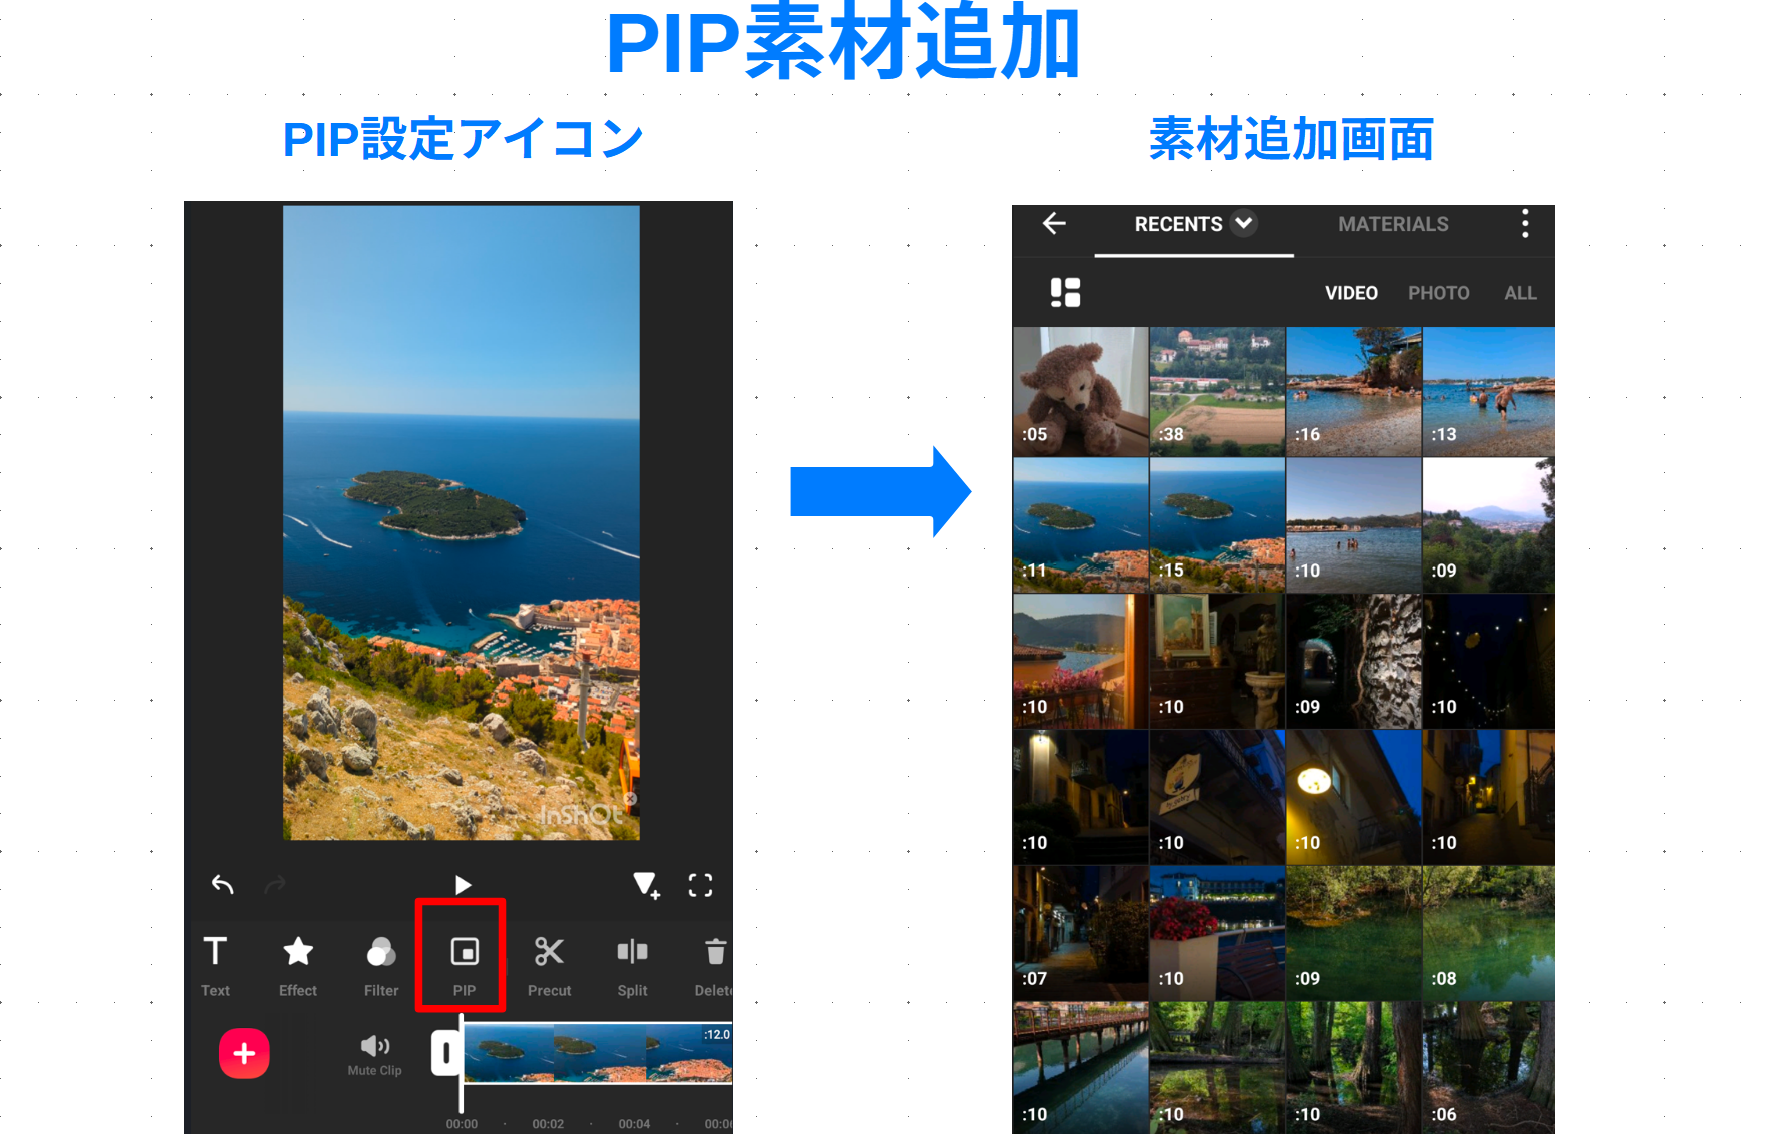This screenshot has width=1778, height=1134.
Task: Select the :10 wooden bridge video
Action: point(1080,1068)
